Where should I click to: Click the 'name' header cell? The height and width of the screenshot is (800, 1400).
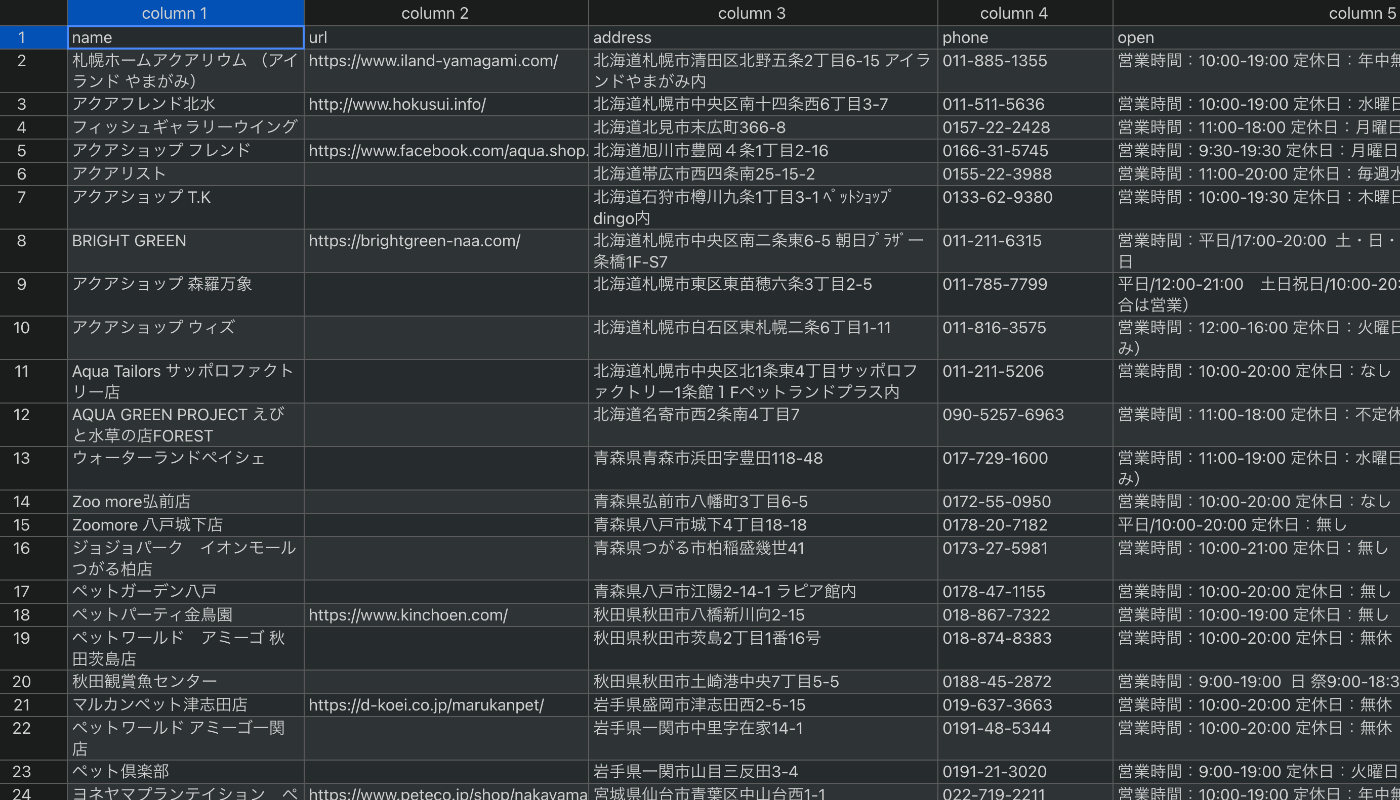point(186,38)
